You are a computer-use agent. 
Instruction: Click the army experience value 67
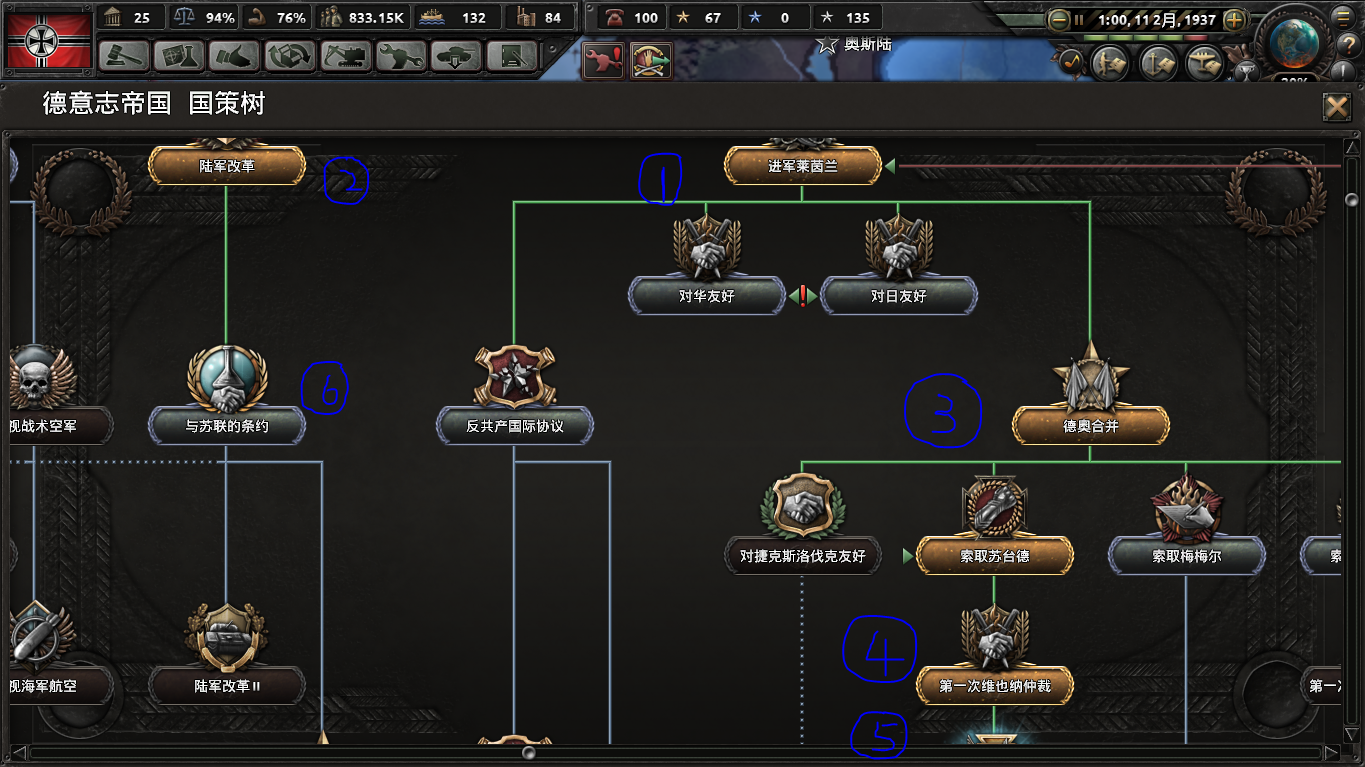click(x=703, y=17)
